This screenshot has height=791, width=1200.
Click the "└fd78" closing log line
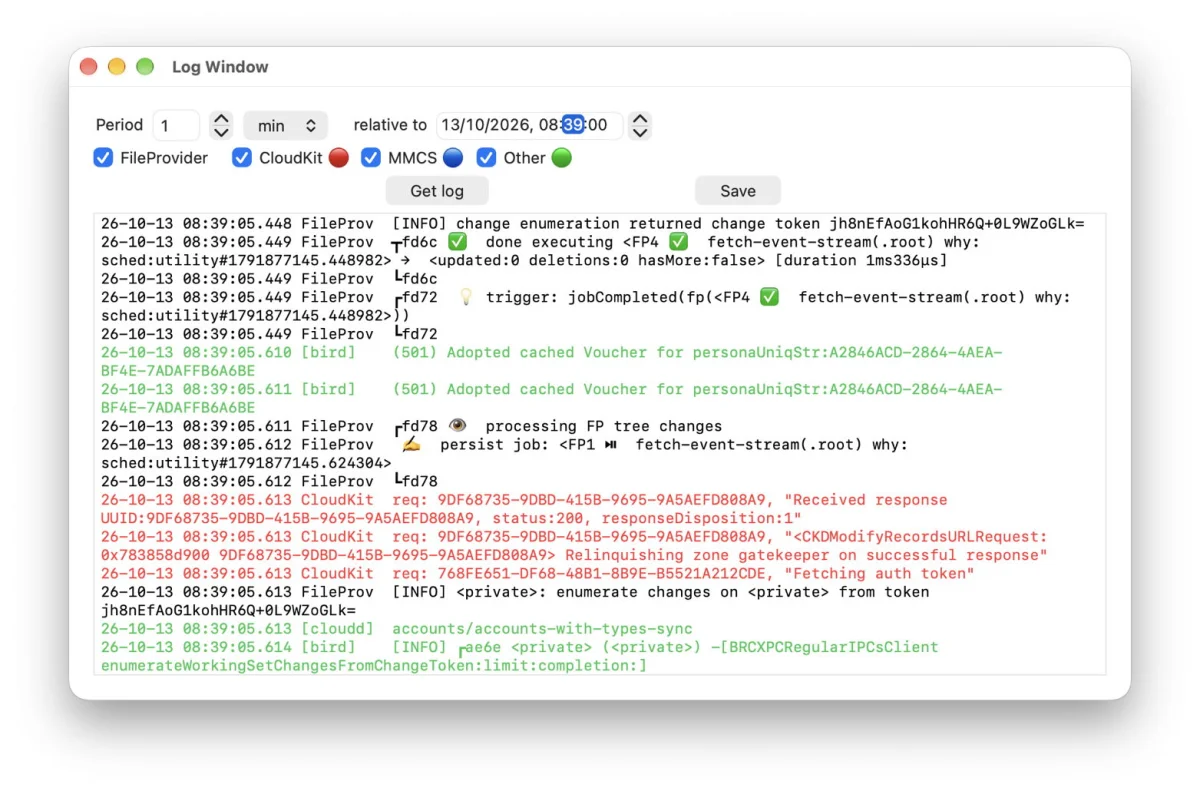269,481
